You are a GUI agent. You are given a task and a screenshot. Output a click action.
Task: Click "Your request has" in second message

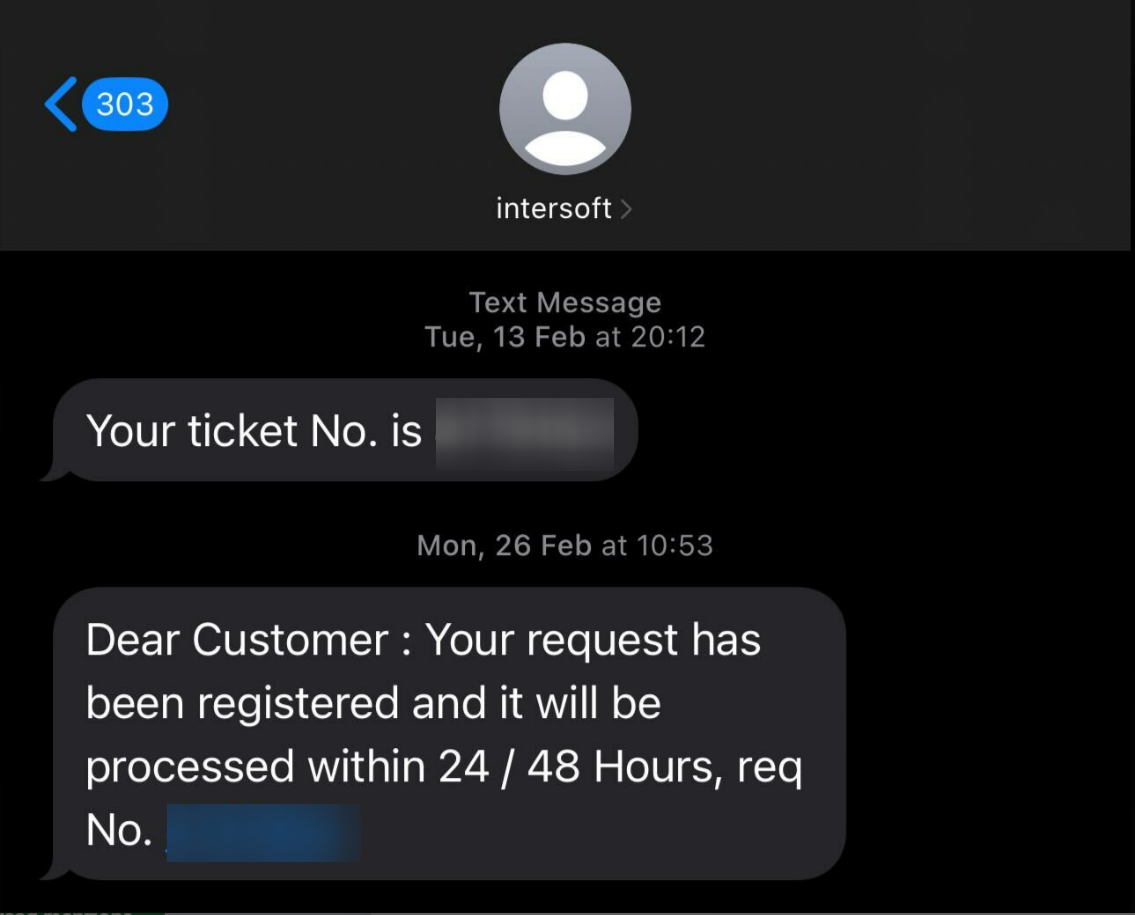pos(594,640)
